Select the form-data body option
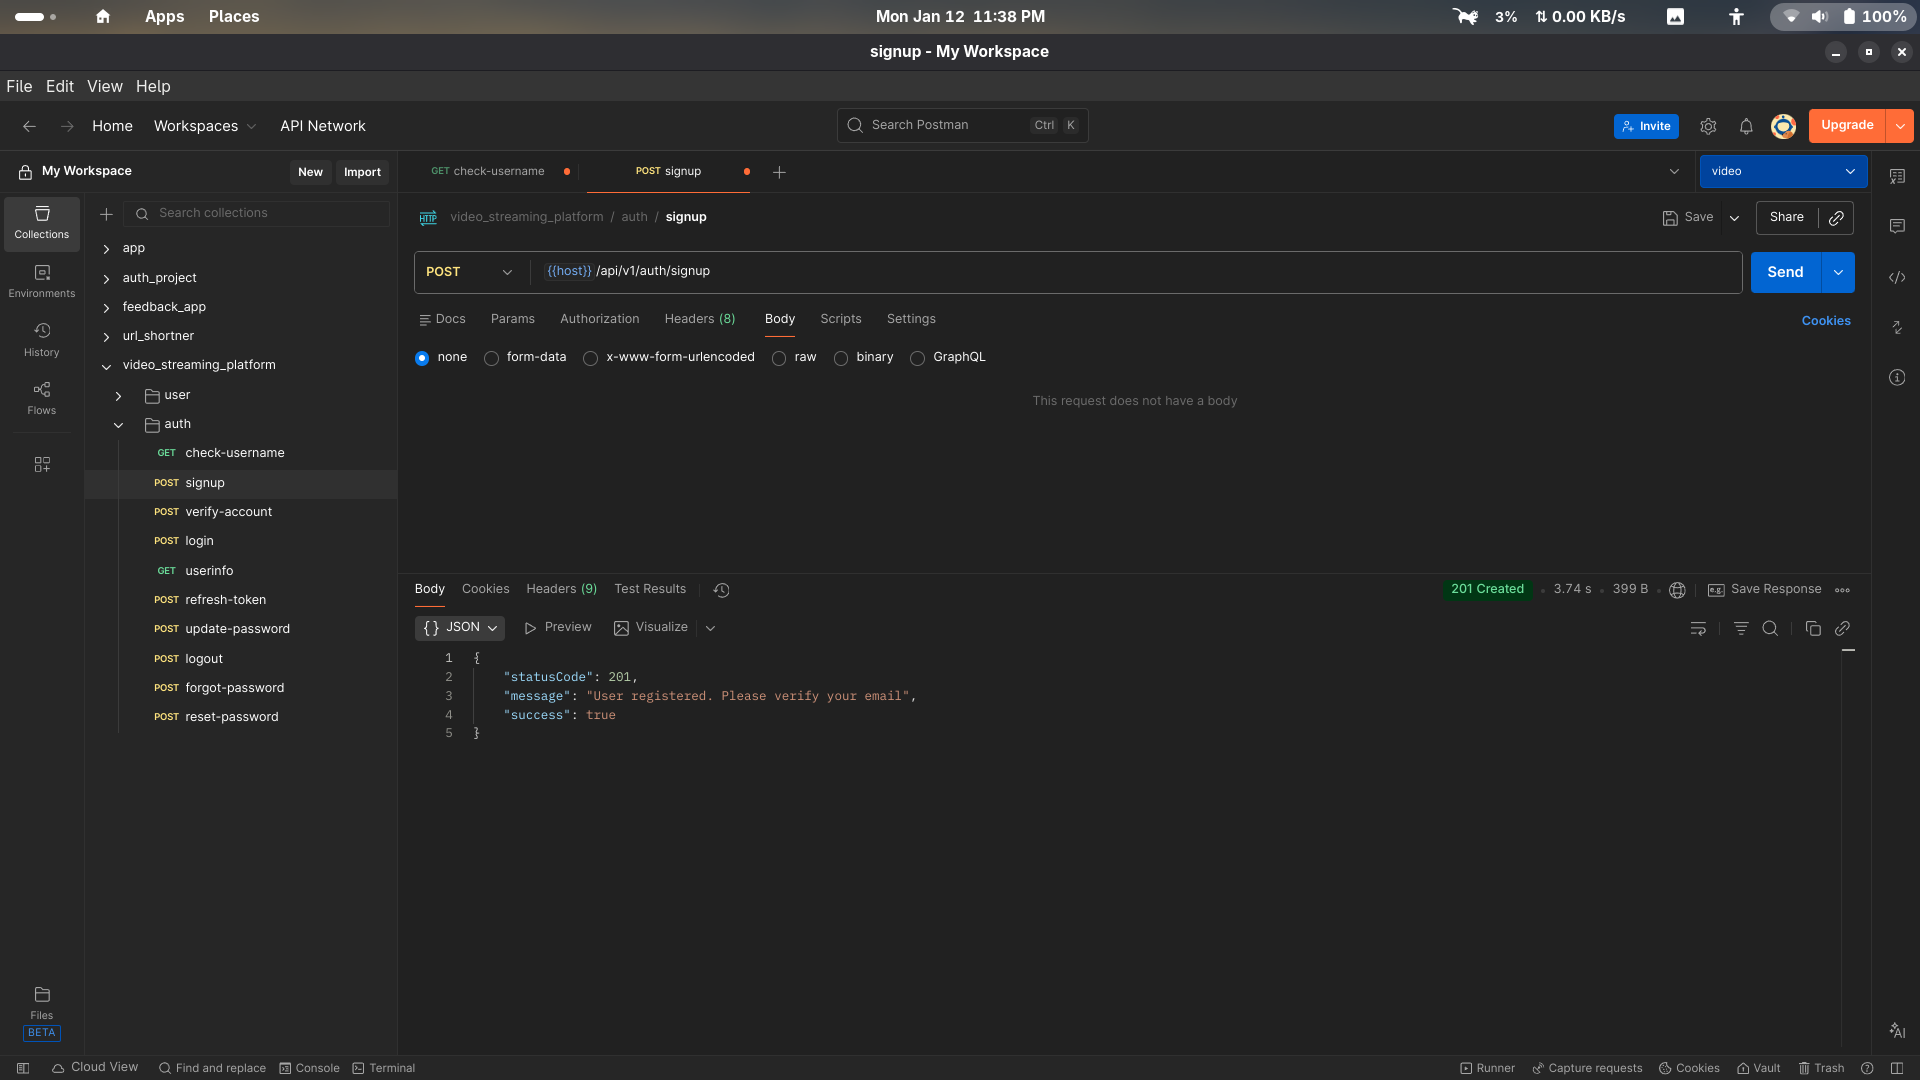The height and width of the screenshot is (1080, 1920). coord(491,358)
